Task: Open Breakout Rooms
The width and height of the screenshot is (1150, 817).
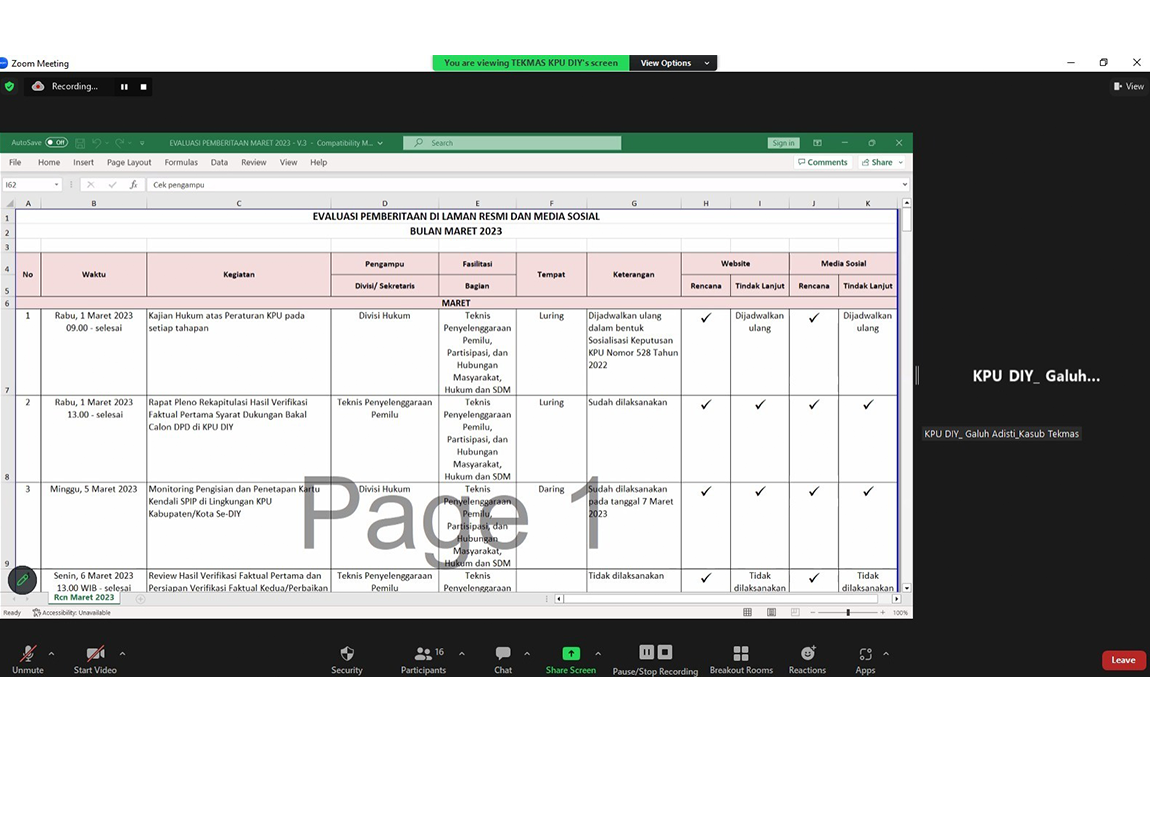Action: click(x=741, y=654)
